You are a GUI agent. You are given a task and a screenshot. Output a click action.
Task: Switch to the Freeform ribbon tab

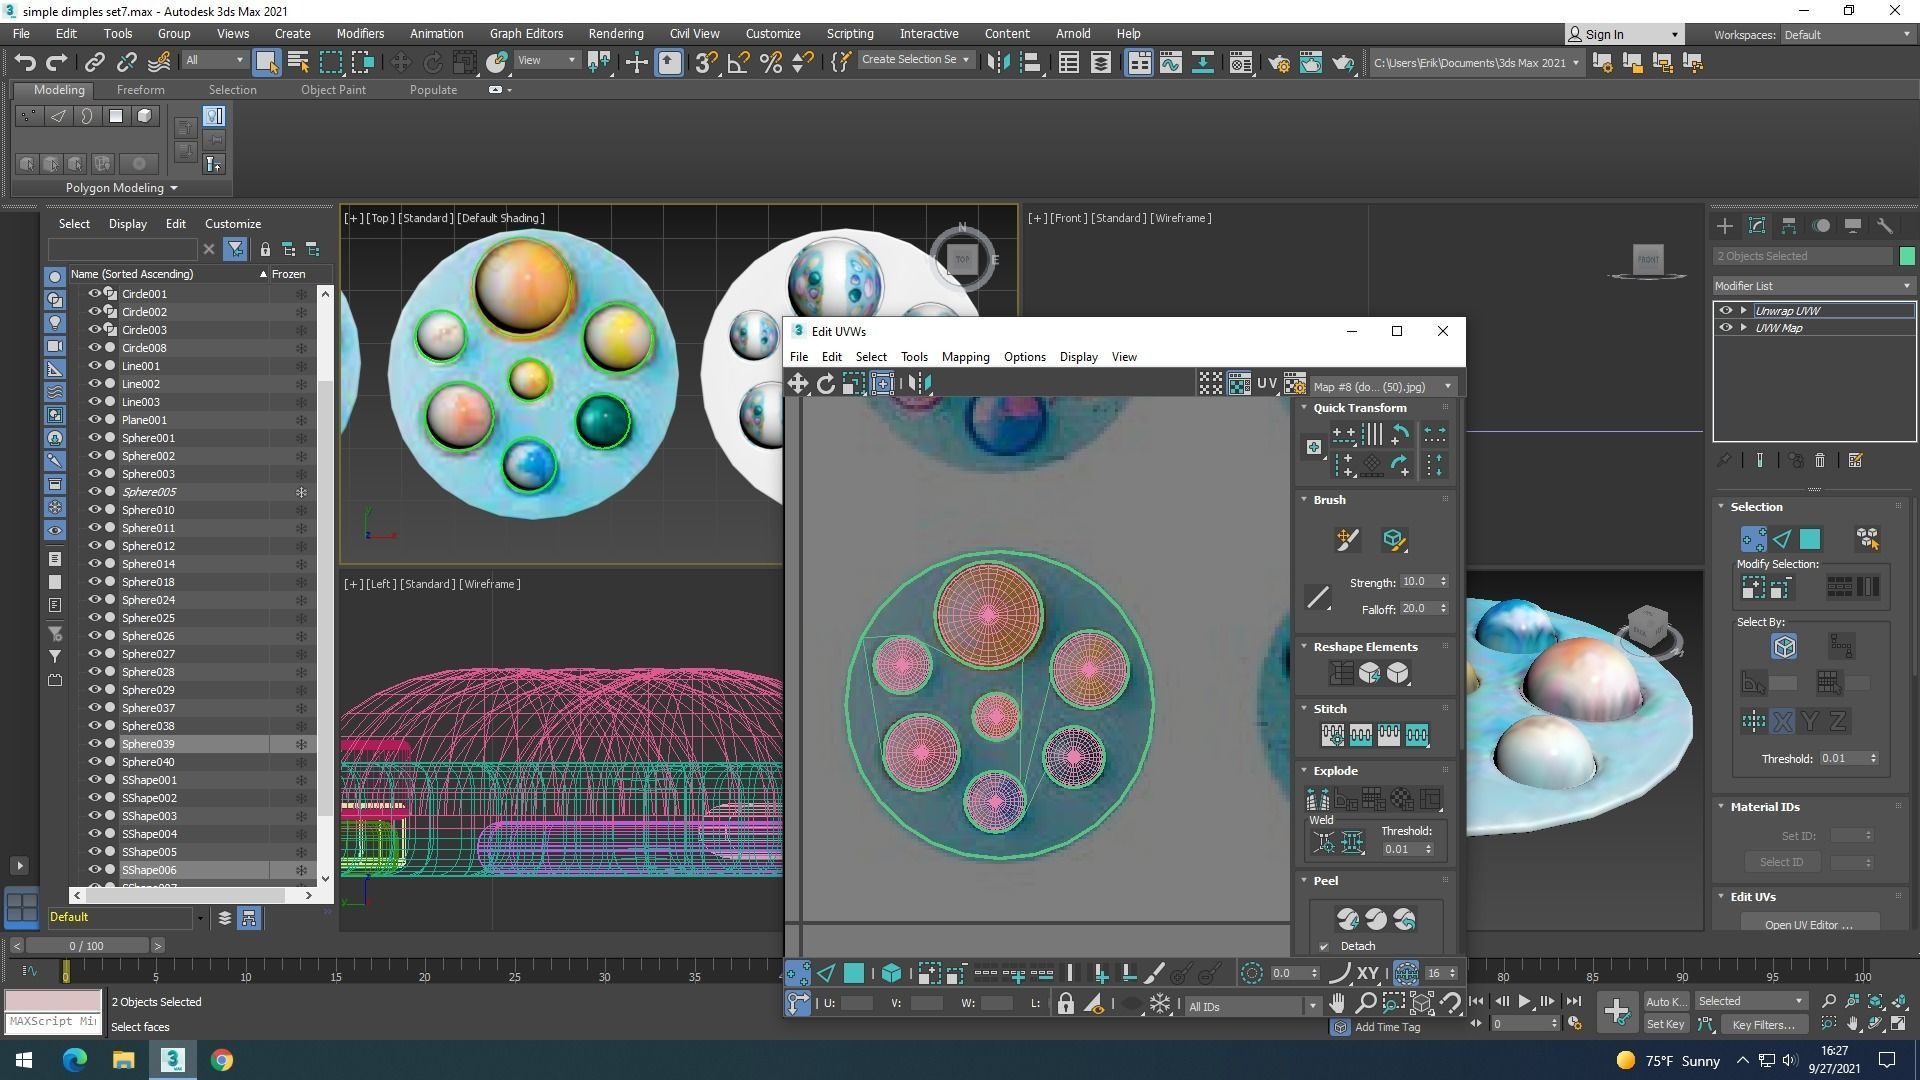140,89
